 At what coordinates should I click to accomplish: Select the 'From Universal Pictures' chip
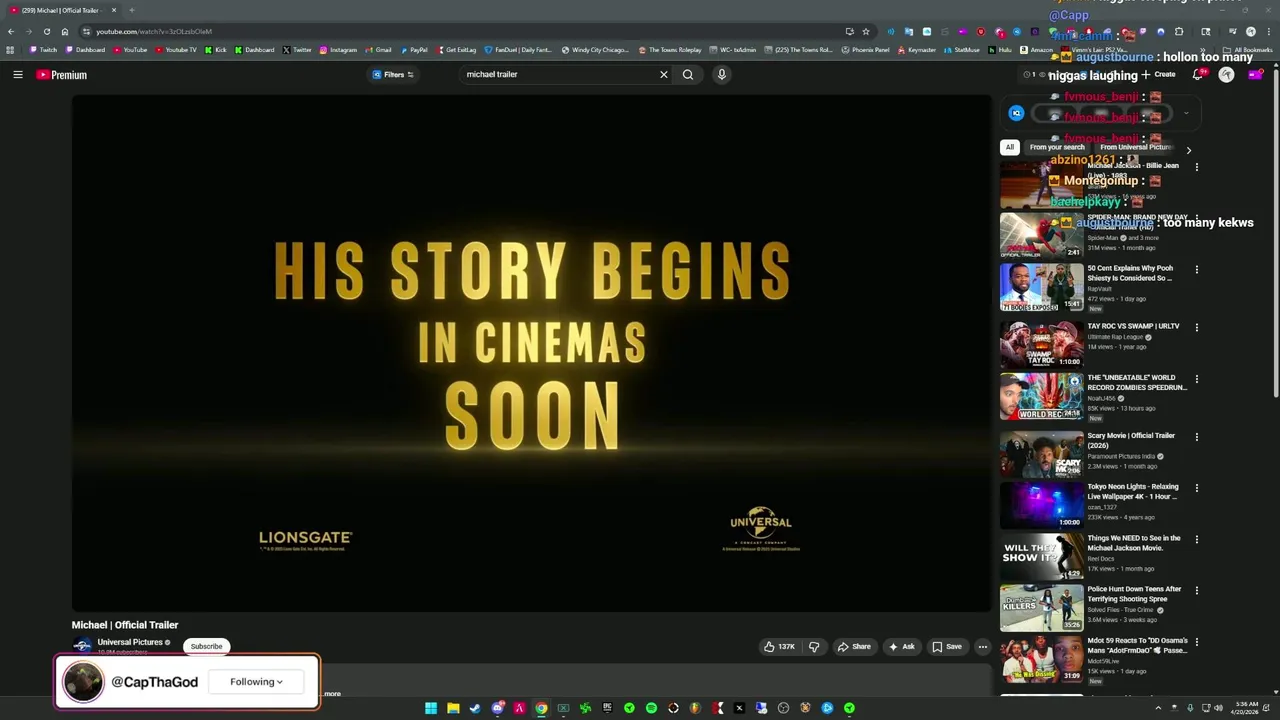tap(1136, 147)
